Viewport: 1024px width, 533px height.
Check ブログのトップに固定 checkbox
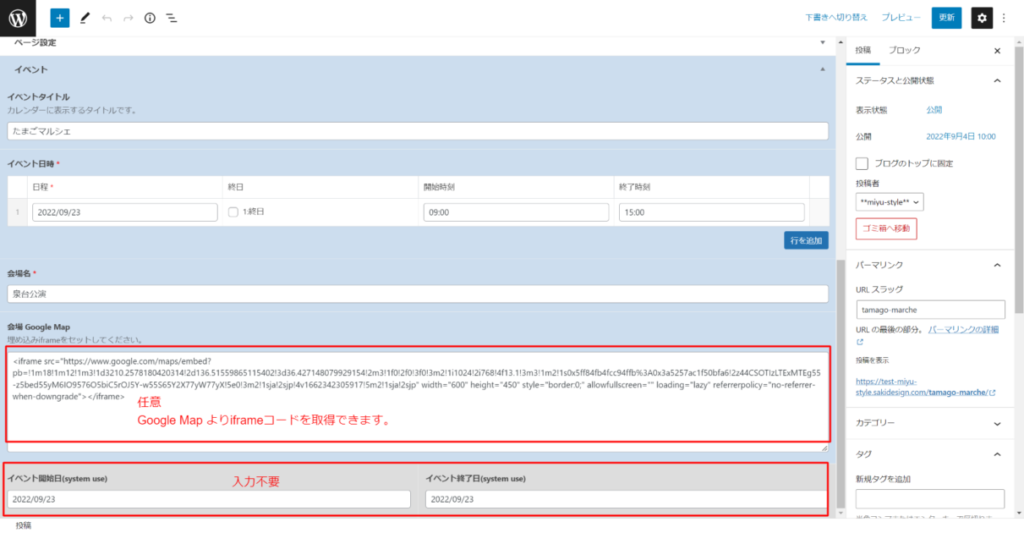click(x=862, y=163)
